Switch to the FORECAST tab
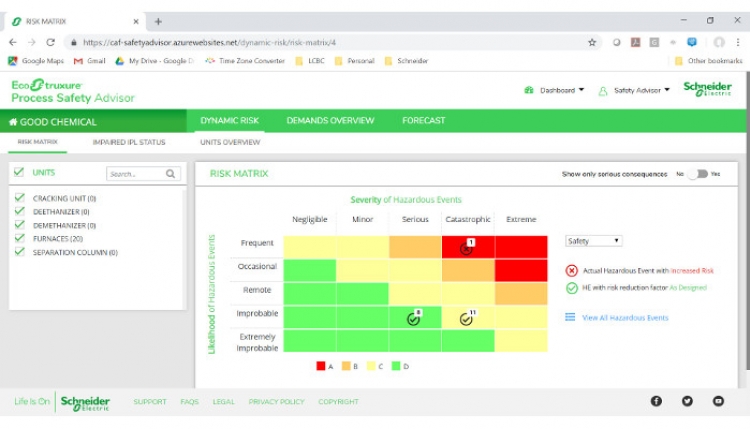 (x=423, y=121)
